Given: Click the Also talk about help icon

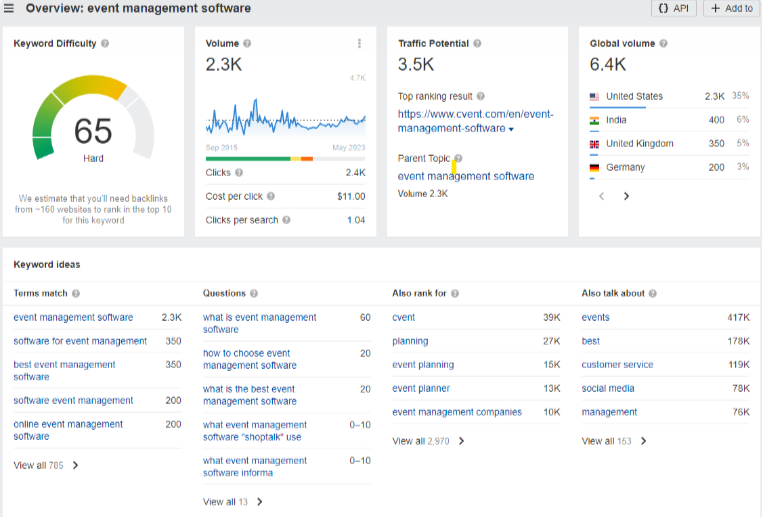Looking at the screenshot, I should (x=653, y=294).
